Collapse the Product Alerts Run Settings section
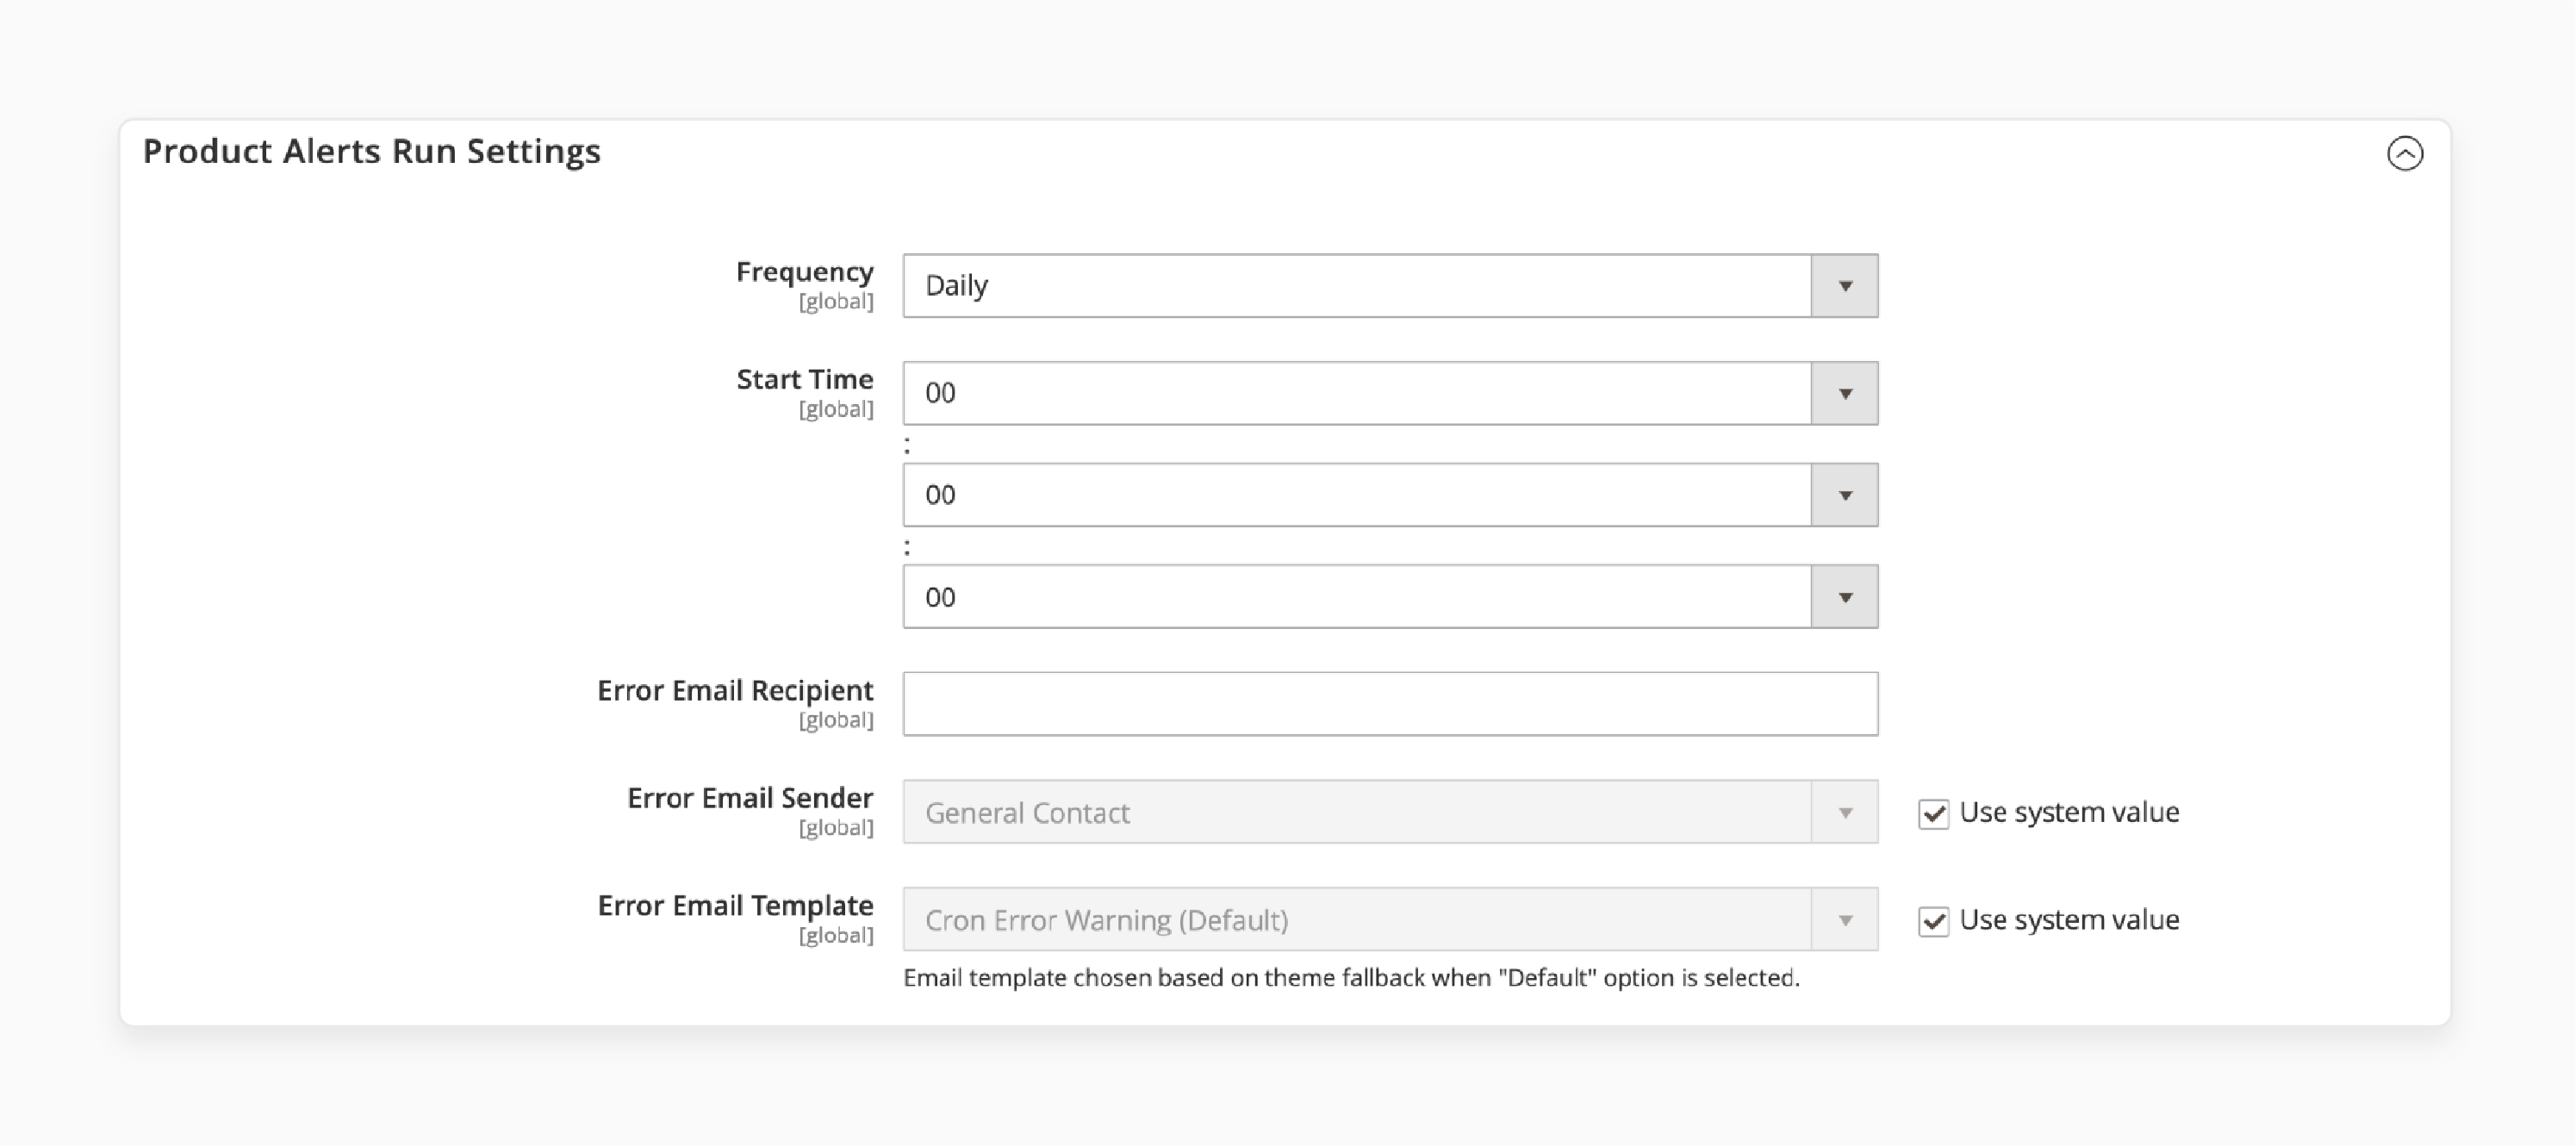The height and width of the screenshot is (1146, 2576). pyautogui.click(x=2405, y=153)
